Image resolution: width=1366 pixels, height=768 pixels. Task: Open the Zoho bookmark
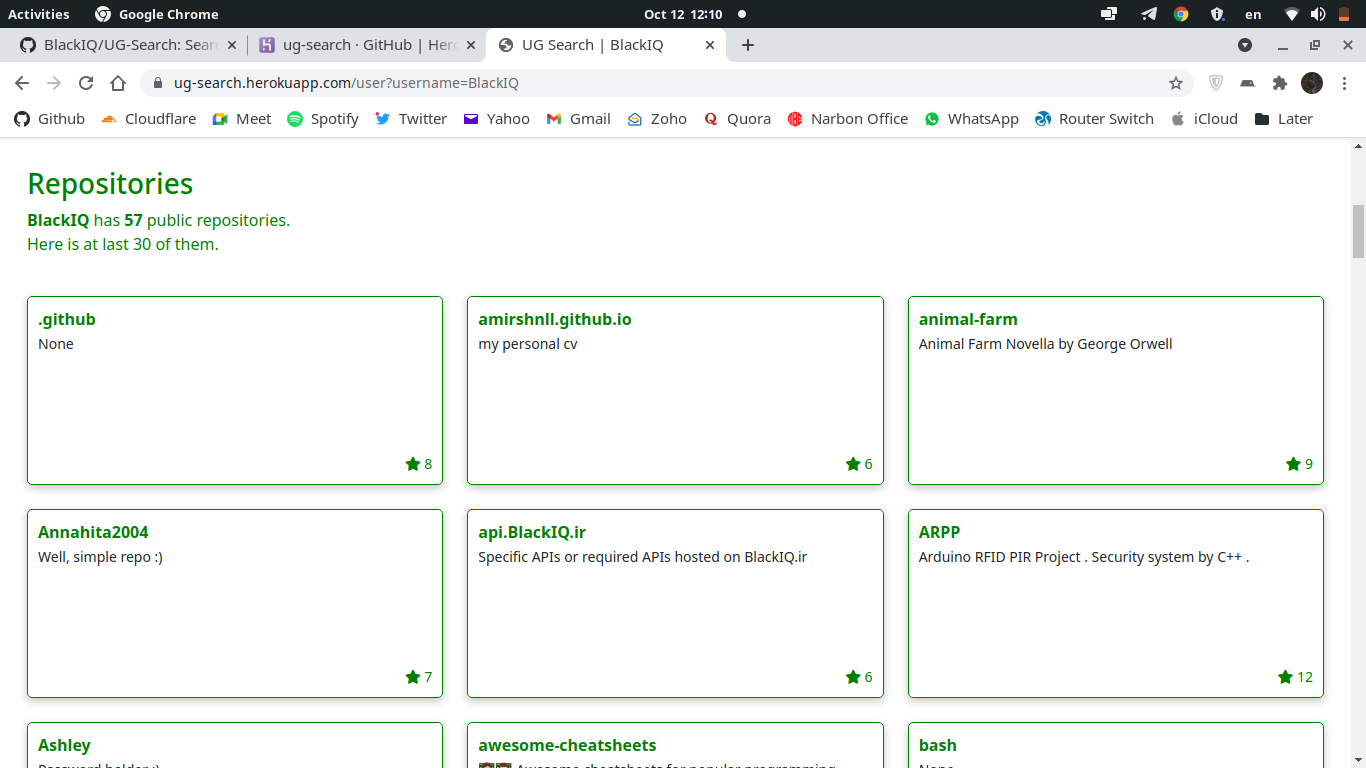click(657, 119)
